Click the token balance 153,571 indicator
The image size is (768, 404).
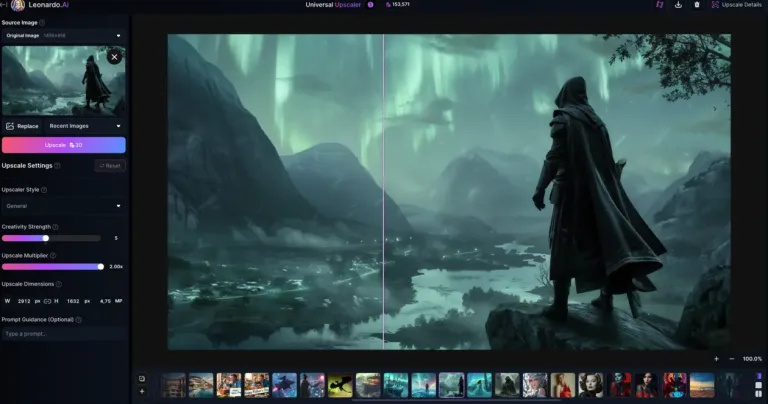[398, 4]
